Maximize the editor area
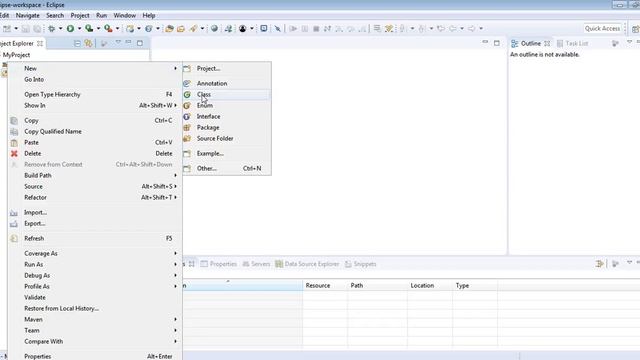 497,43
